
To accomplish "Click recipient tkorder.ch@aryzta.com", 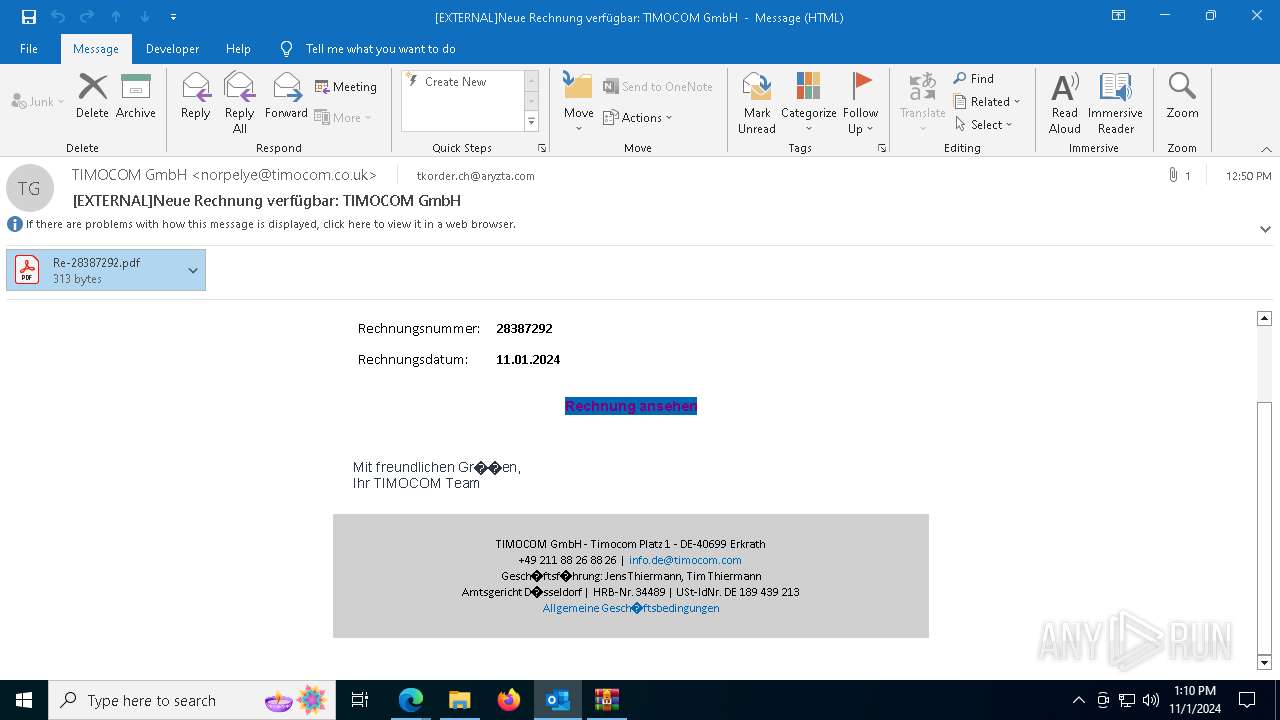I will point(476,176).
